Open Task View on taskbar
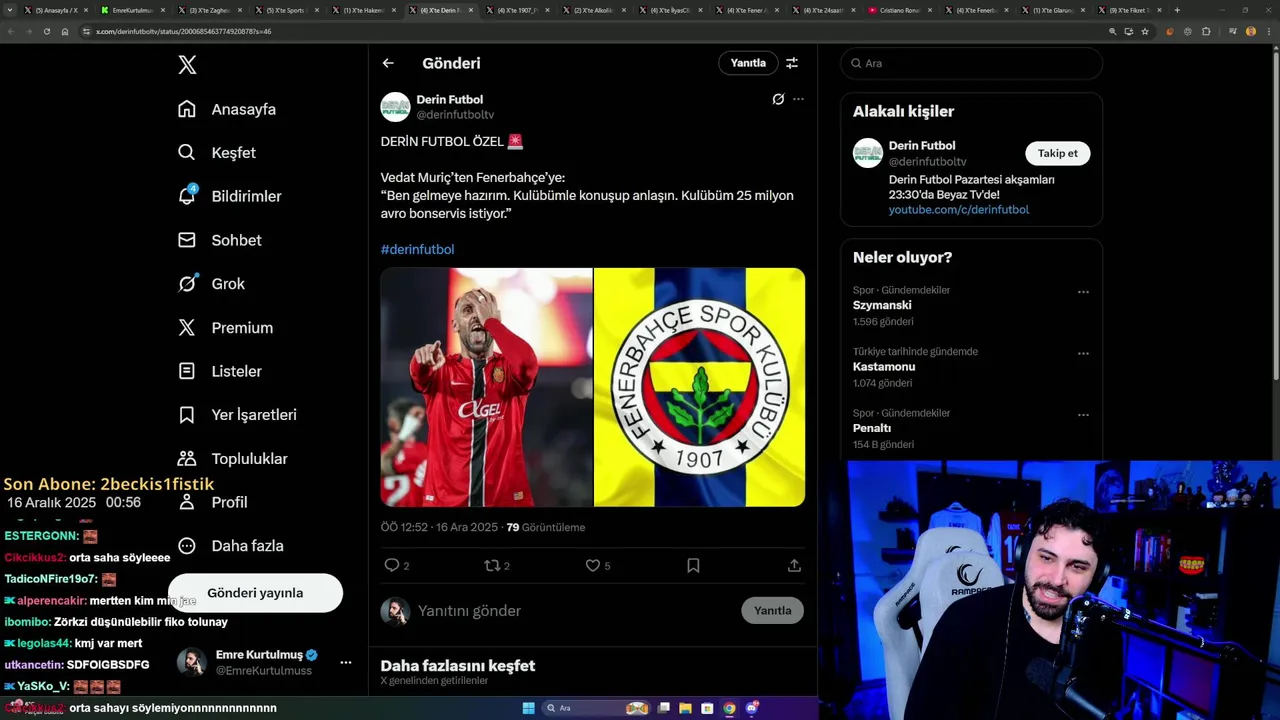 pyautogui.click(x=663, y=708)
